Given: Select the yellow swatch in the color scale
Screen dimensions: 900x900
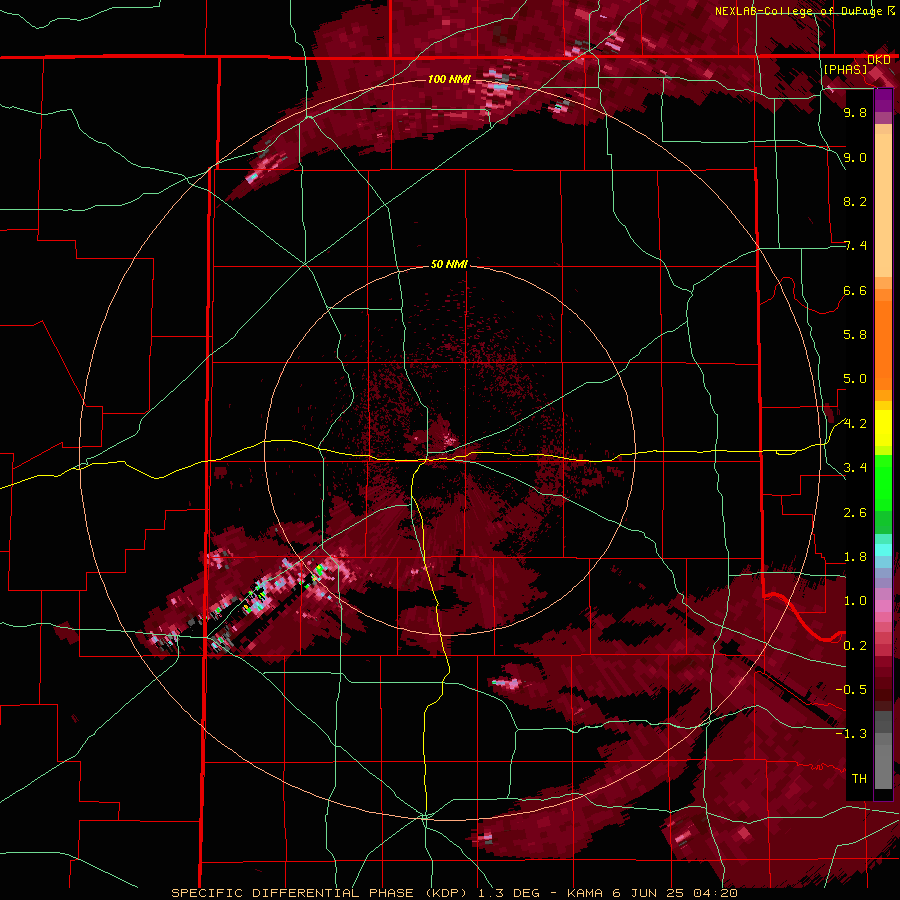Looking at the screenshot, I should tap(883, 428).
